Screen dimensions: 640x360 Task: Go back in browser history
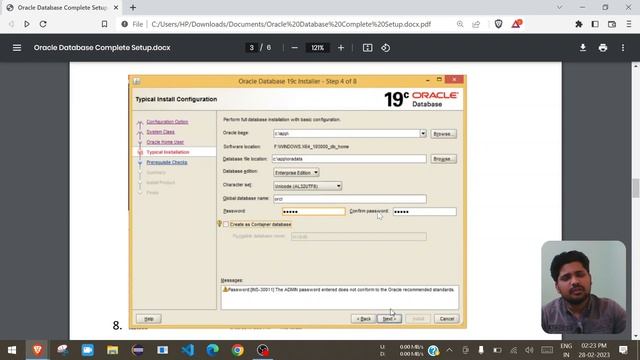11,24
